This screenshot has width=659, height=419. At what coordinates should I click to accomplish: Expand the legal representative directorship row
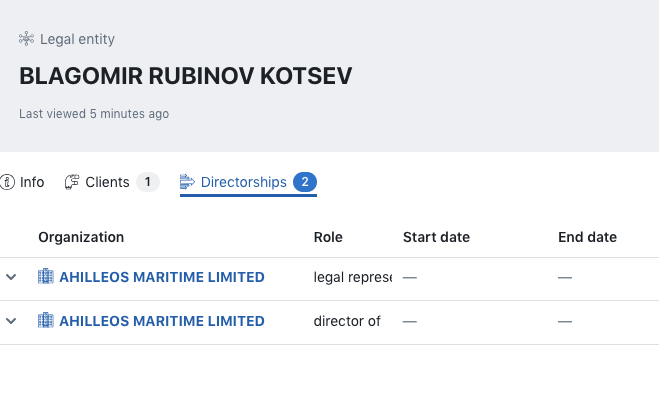coord(12,277)
